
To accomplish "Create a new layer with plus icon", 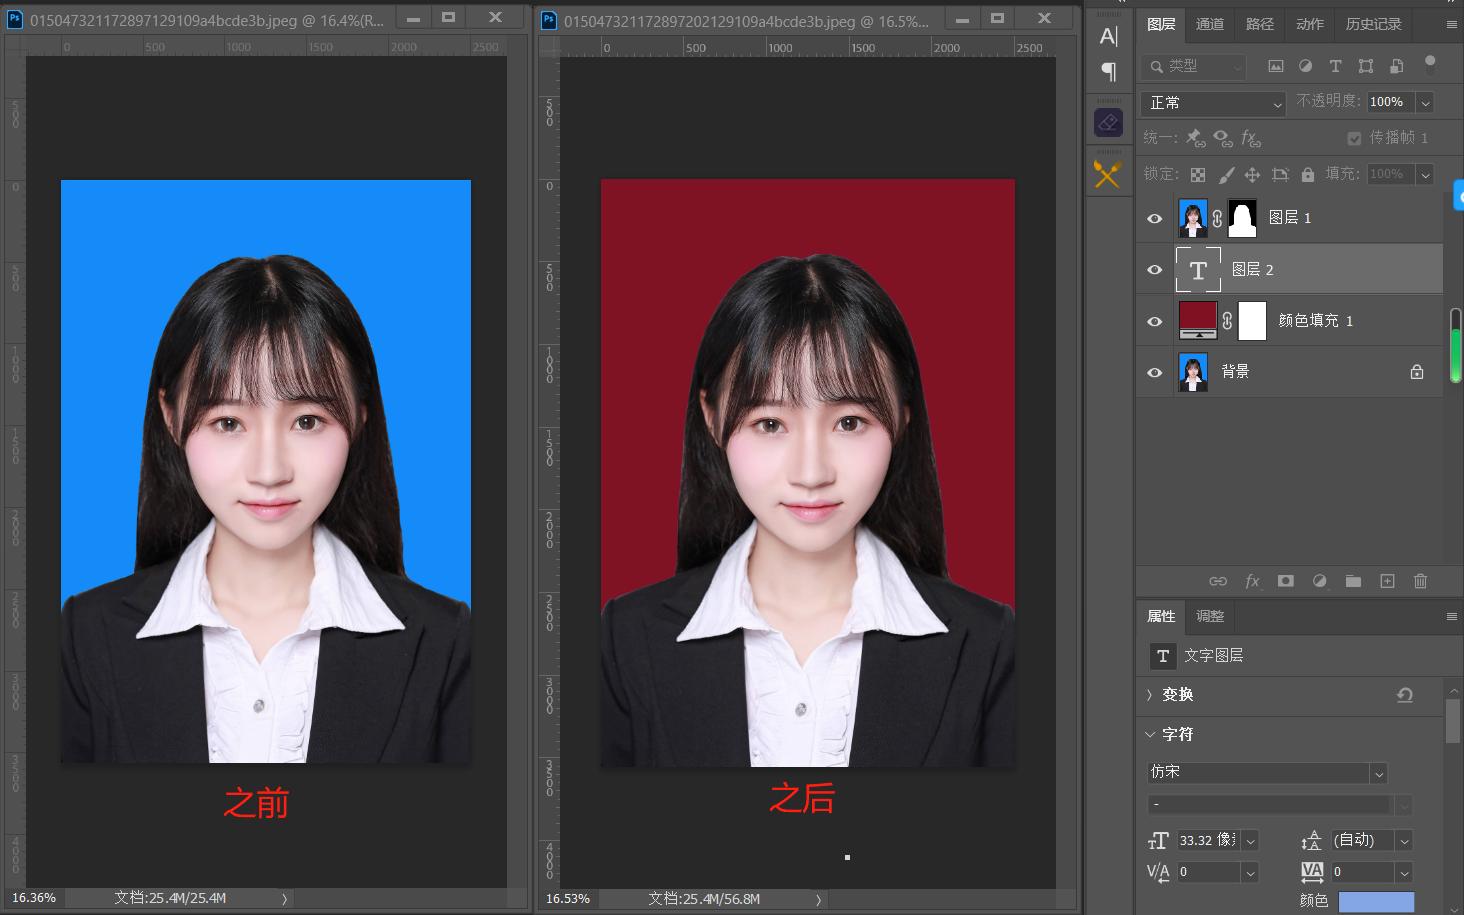I will pyautogui.click(x=1387, y=581).
